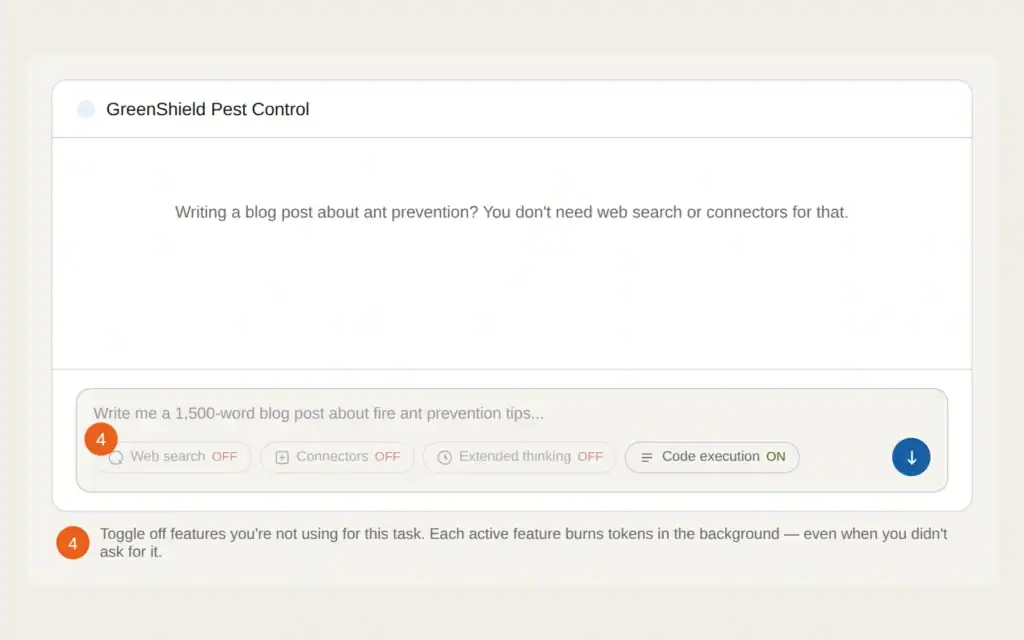This screenshot has width=1024, height=640.
Task: Turn off Code execution
Action: coord(712,457)
